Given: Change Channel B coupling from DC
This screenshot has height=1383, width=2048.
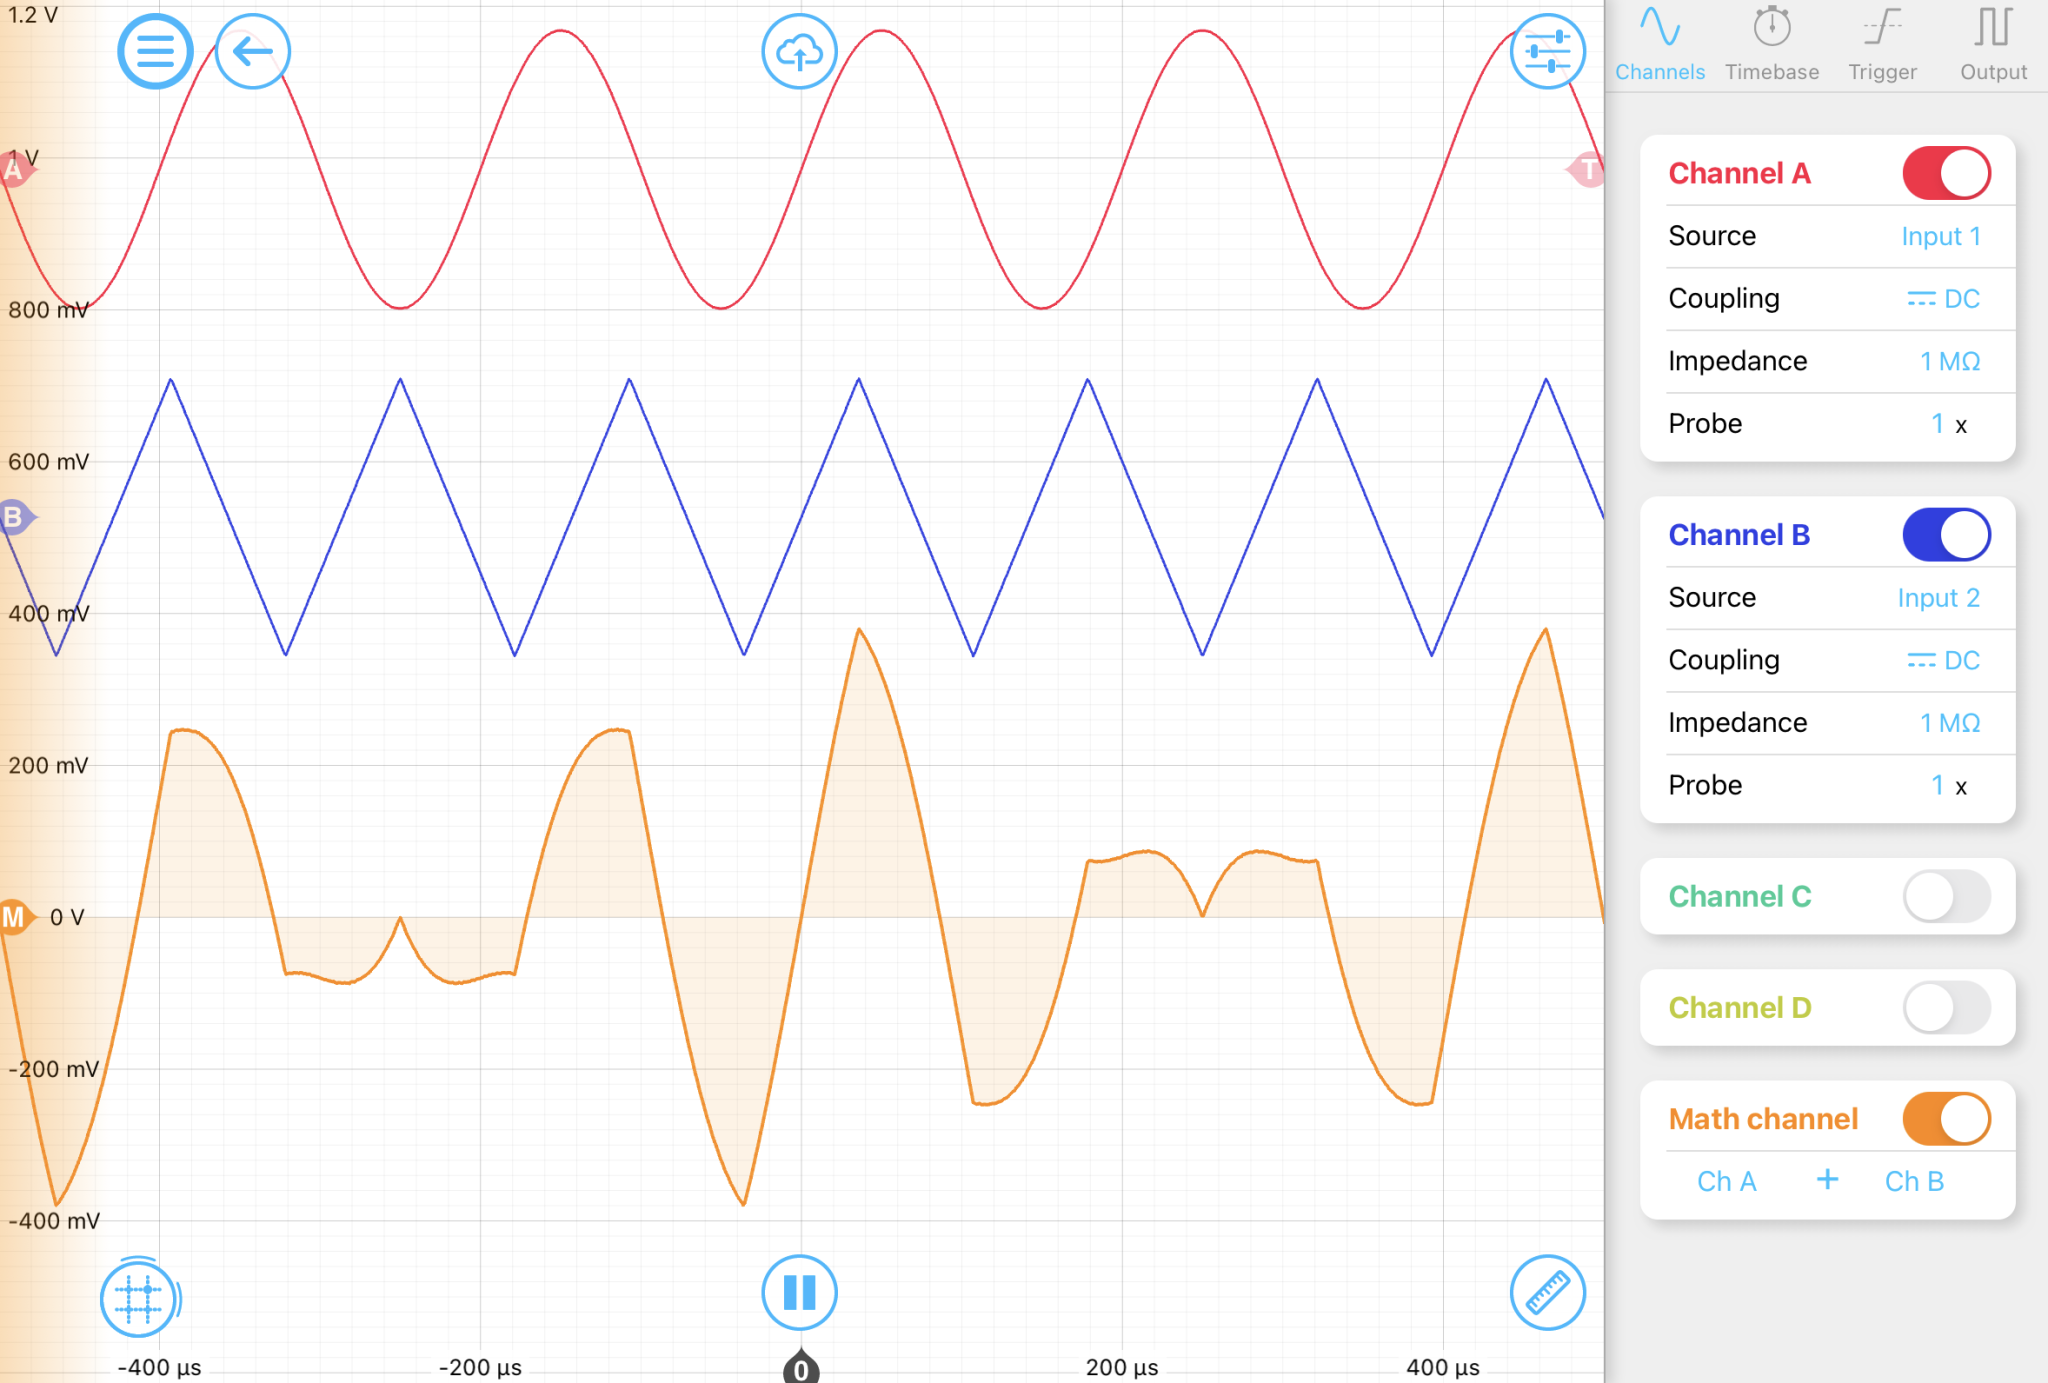Looking at the screenshot, I should [1942, 660].
